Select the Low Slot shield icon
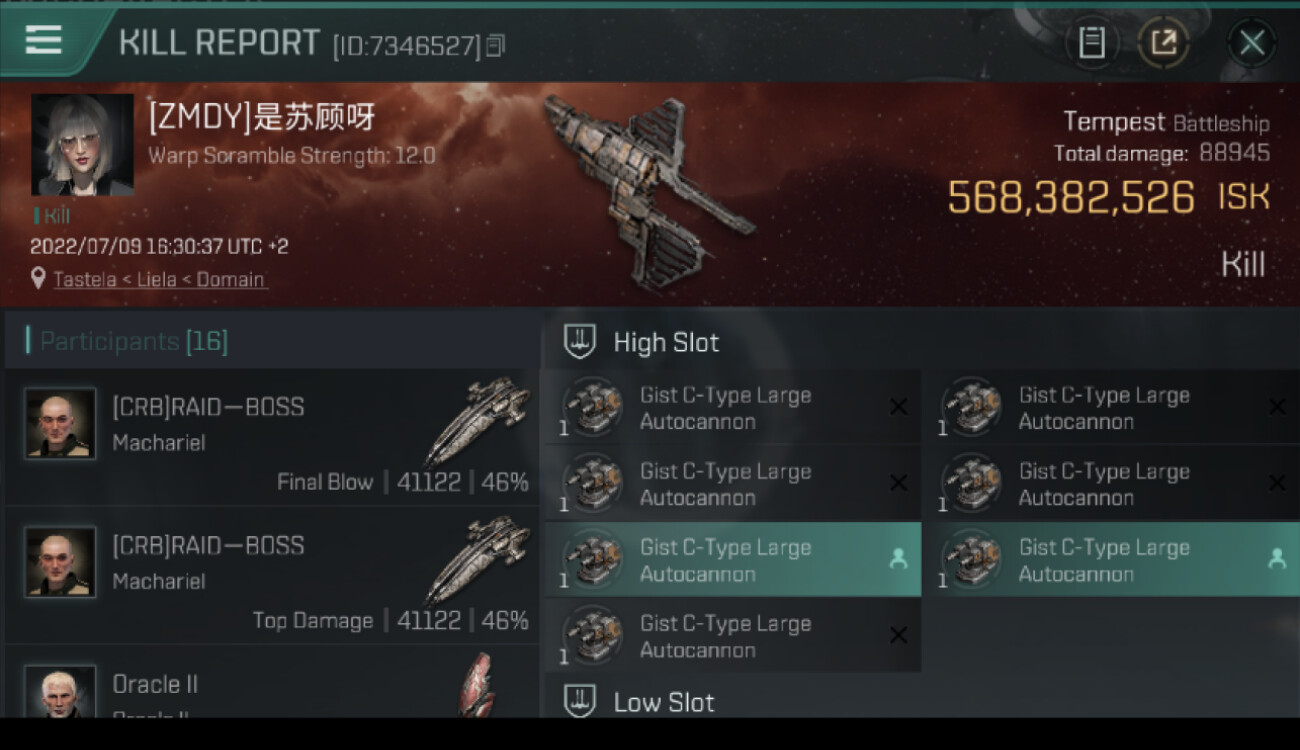This screenshot has width=1300, height=750. click(x=580, y=701)
